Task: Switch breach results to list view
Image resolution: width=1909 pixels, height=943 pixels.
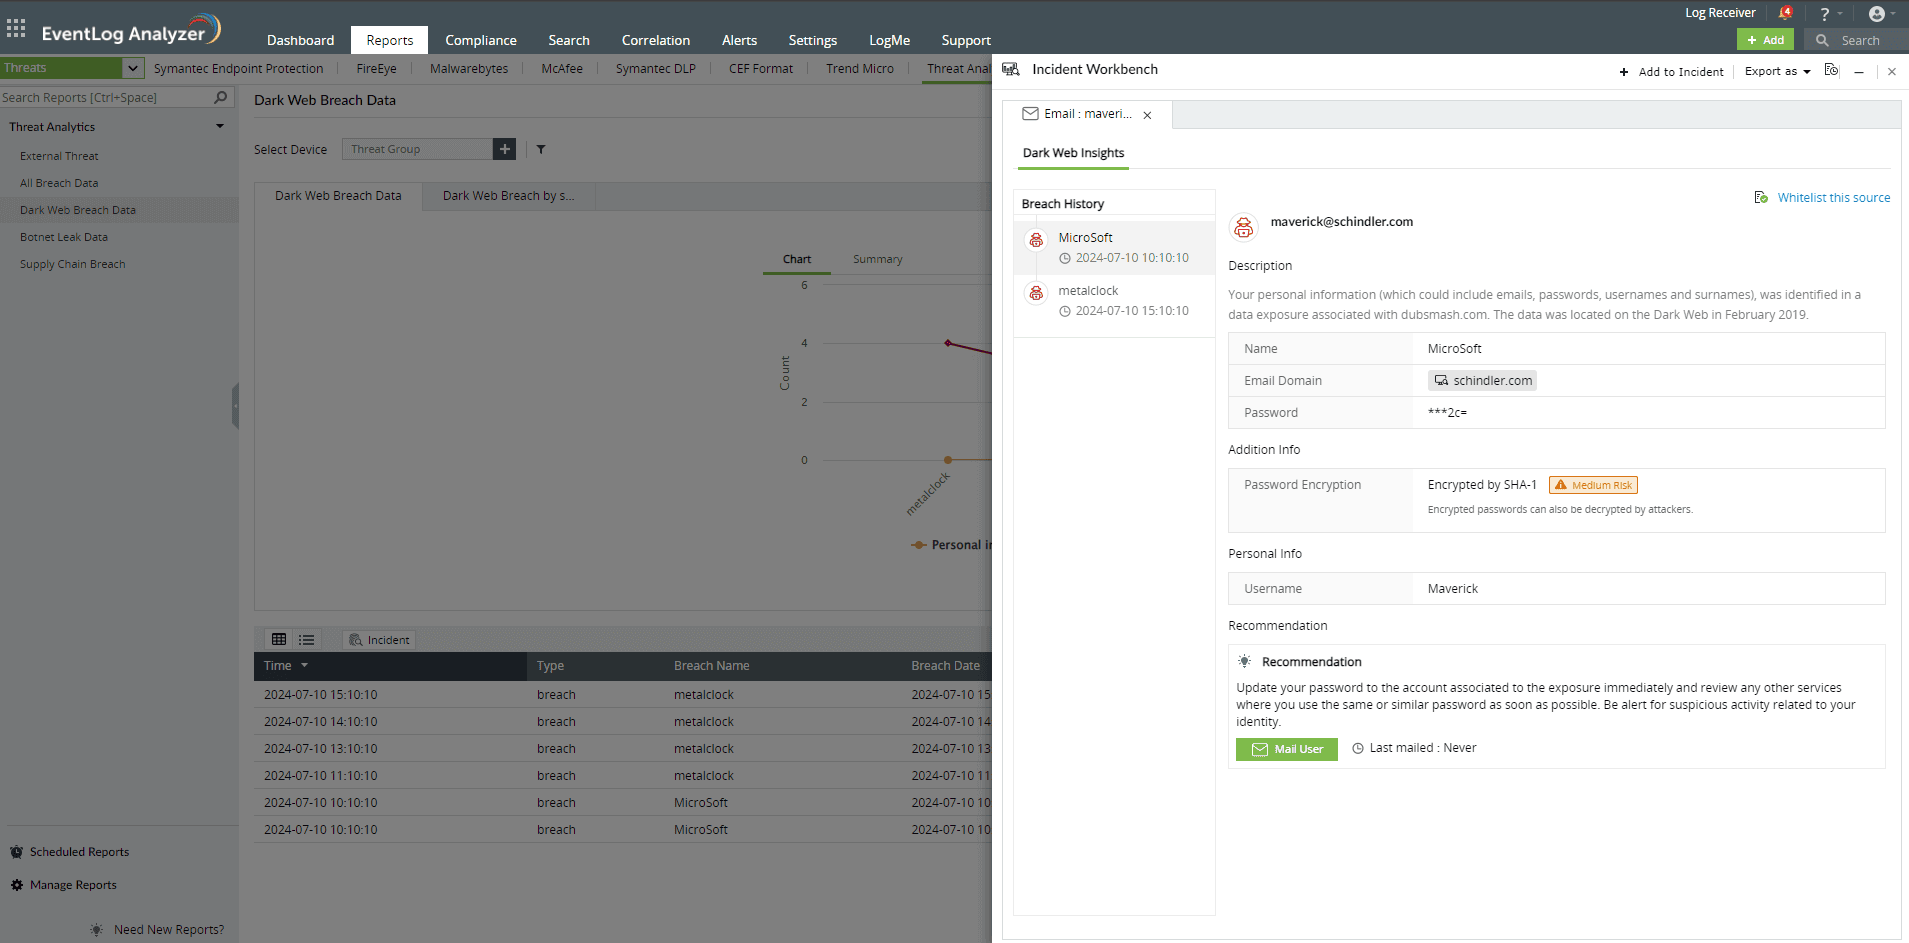Action: [306, 639]
